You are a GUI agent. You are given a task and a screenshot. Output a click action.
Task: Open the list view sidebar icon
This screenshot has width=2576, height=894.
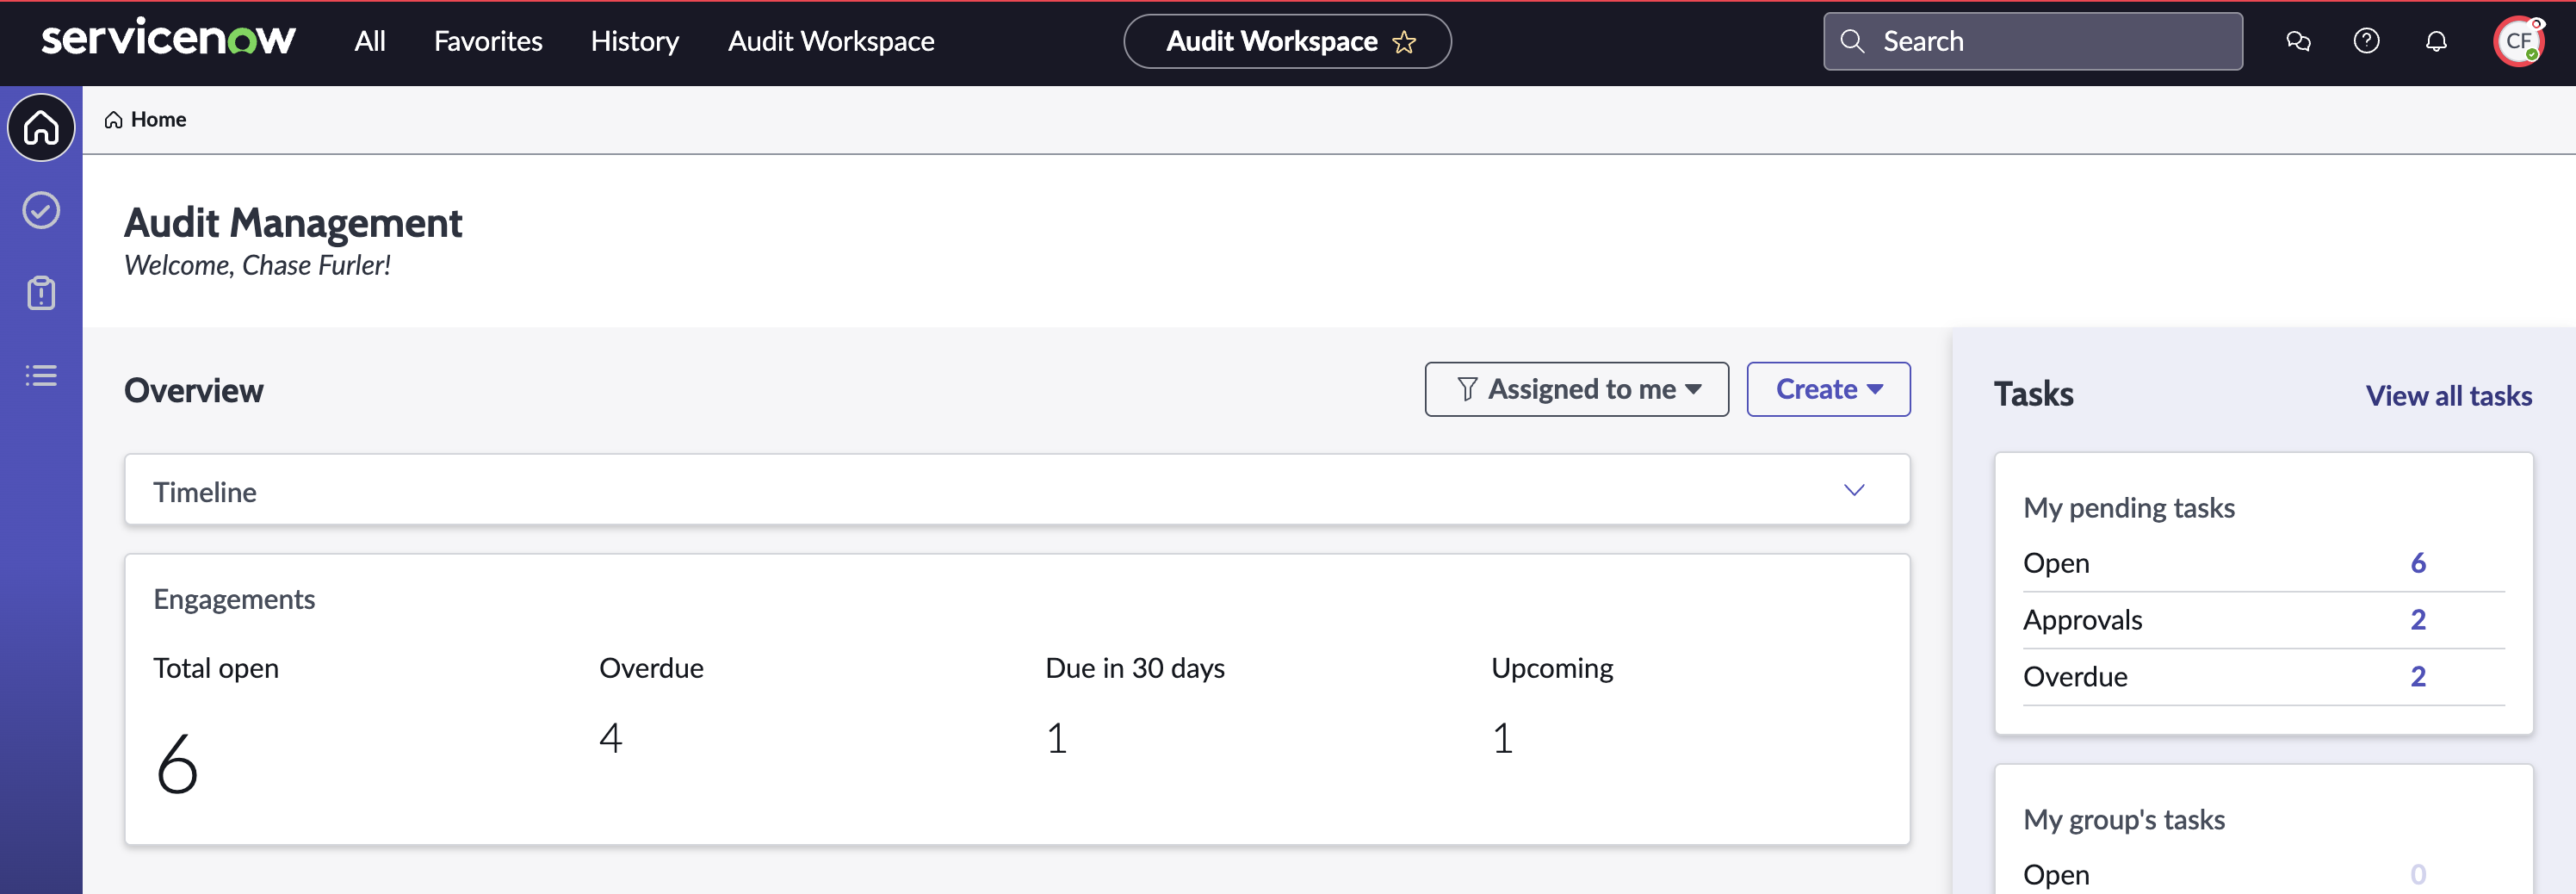click(x=41, y=376)
